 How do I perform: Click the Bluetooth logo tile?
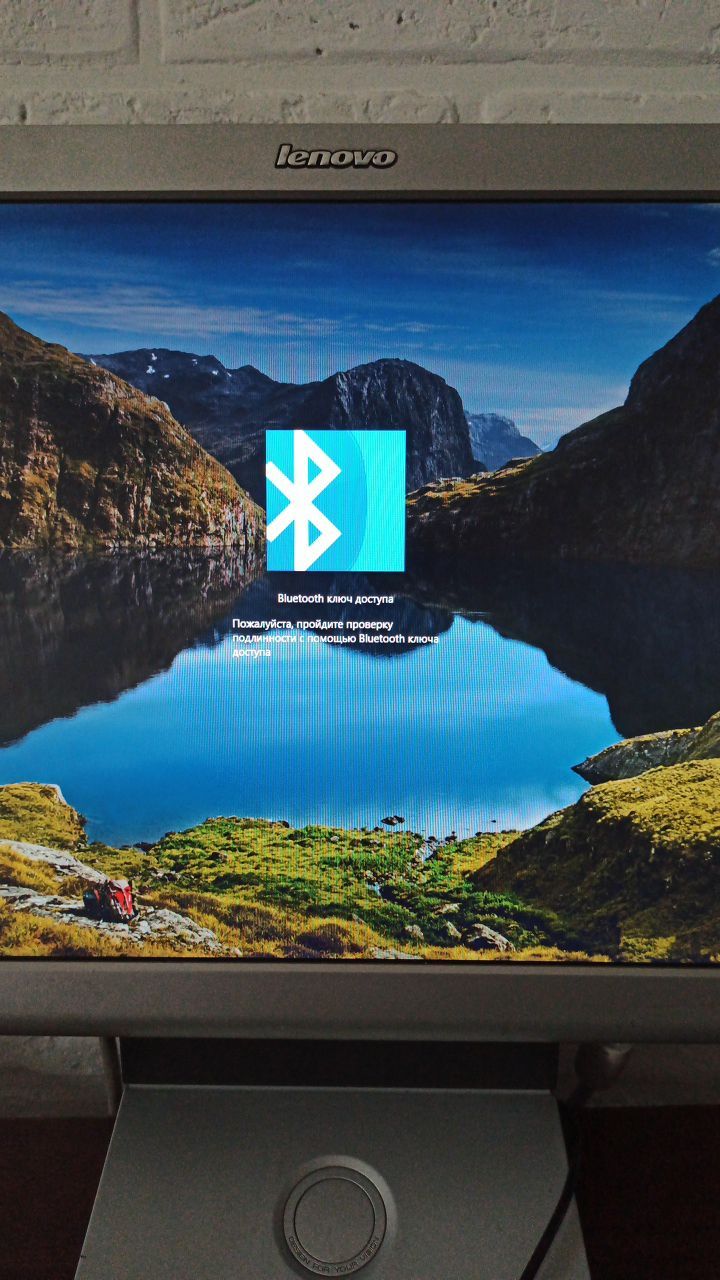coord(335,500)
